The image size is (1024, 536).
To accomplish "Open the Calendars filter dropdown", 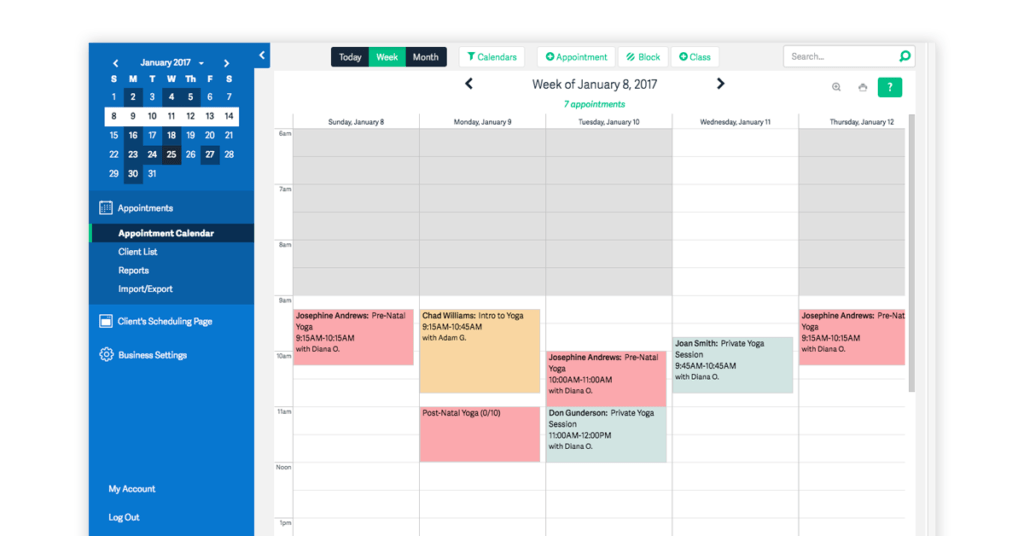I will click(492, 57).
